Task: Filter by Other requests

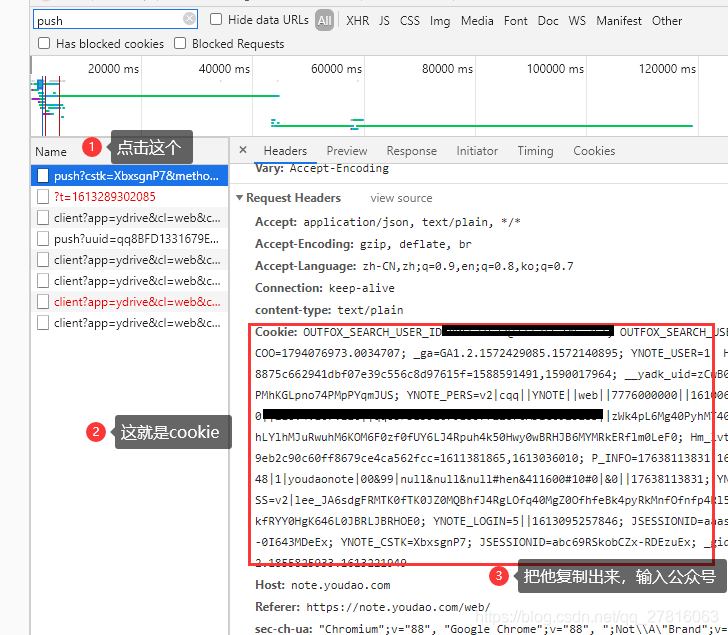Action: [x=667, y=21]
